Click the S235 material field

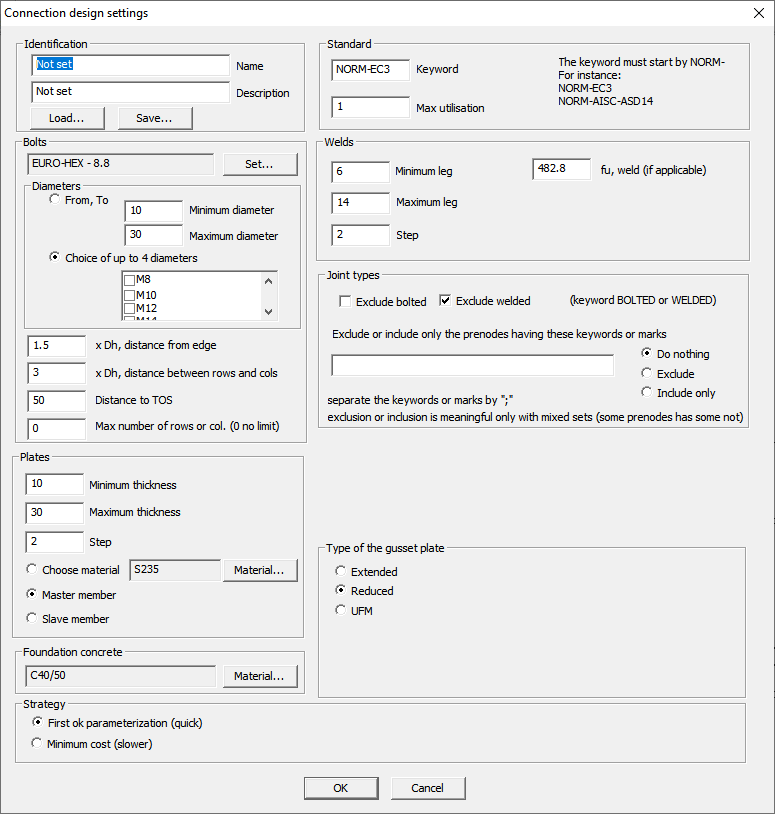175,570
